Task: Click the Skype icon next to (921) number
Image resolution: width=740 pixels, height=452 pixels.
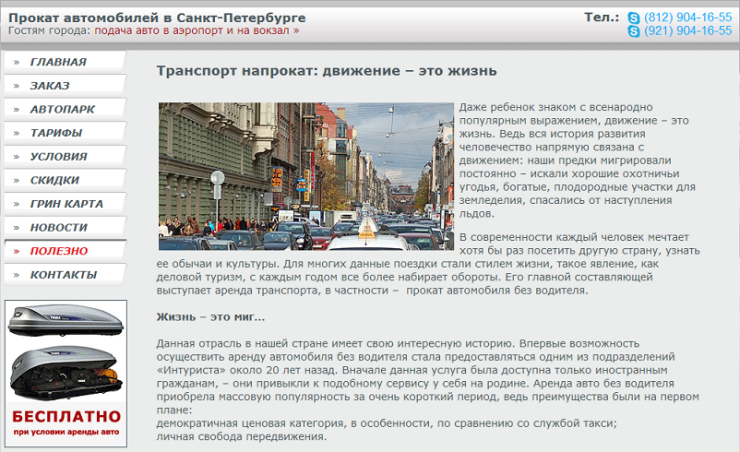Action: [x=633, y=31]
